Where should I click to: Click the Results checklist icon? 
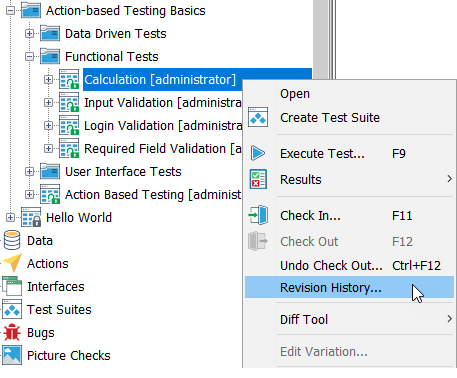click(258, 179)
